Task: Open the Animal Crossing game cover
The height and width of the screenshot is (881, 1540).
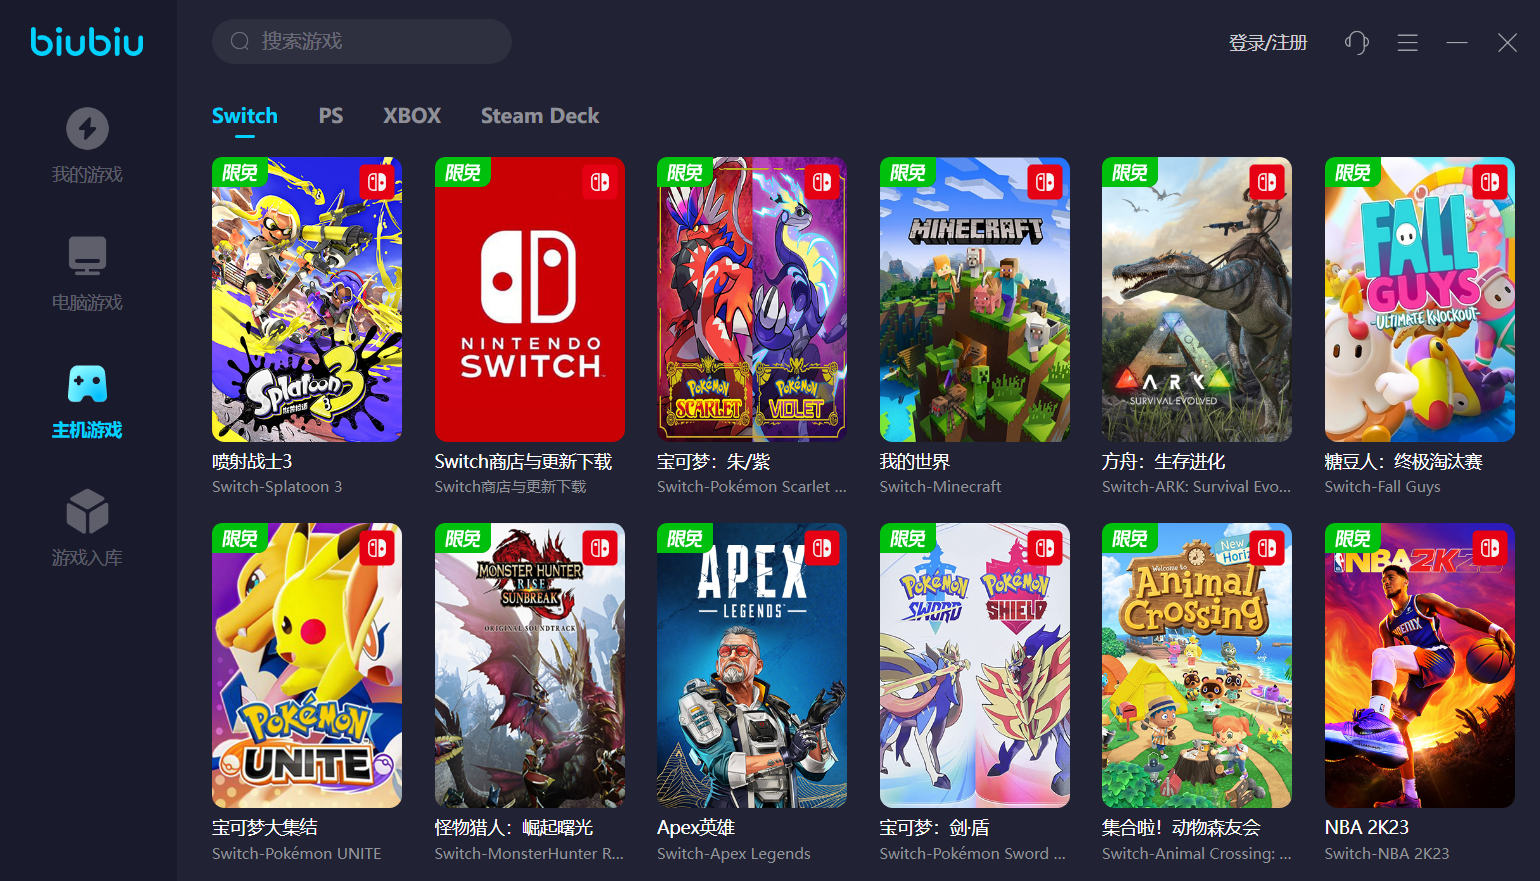Action: coord(1197,665)
